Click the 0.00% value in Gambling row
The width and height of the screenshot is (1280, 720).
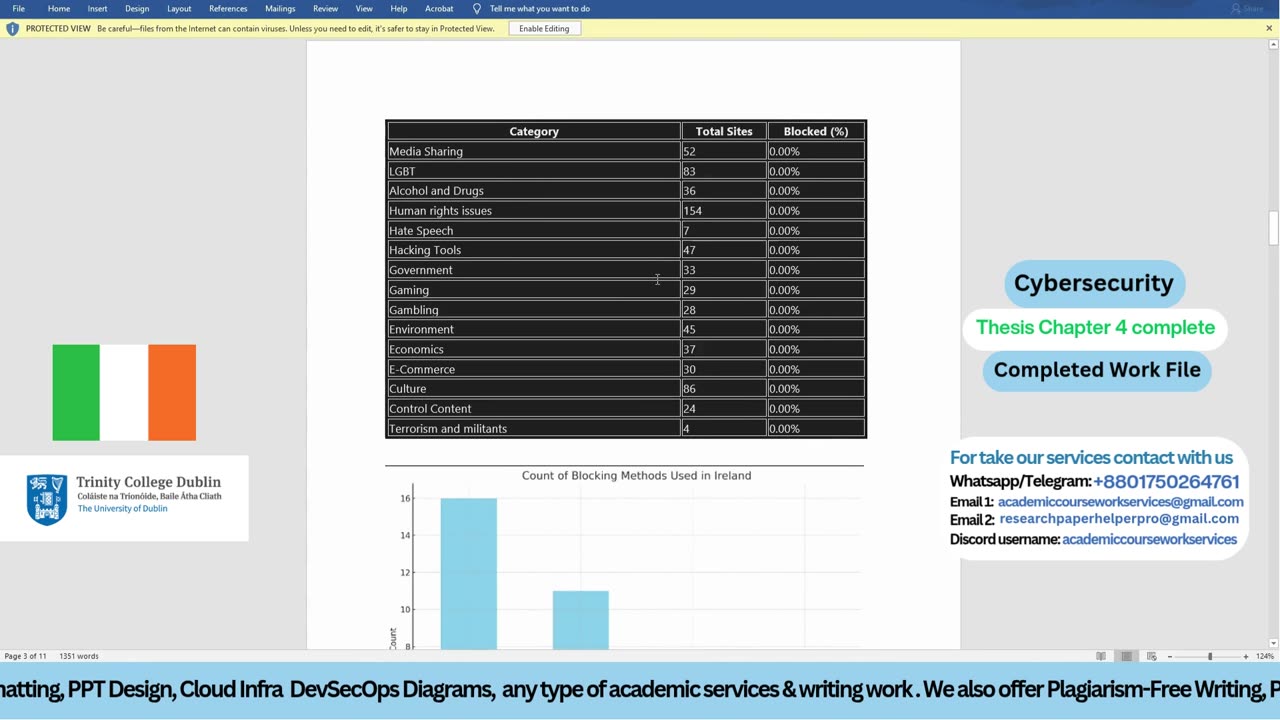click(x=784, y=310)
